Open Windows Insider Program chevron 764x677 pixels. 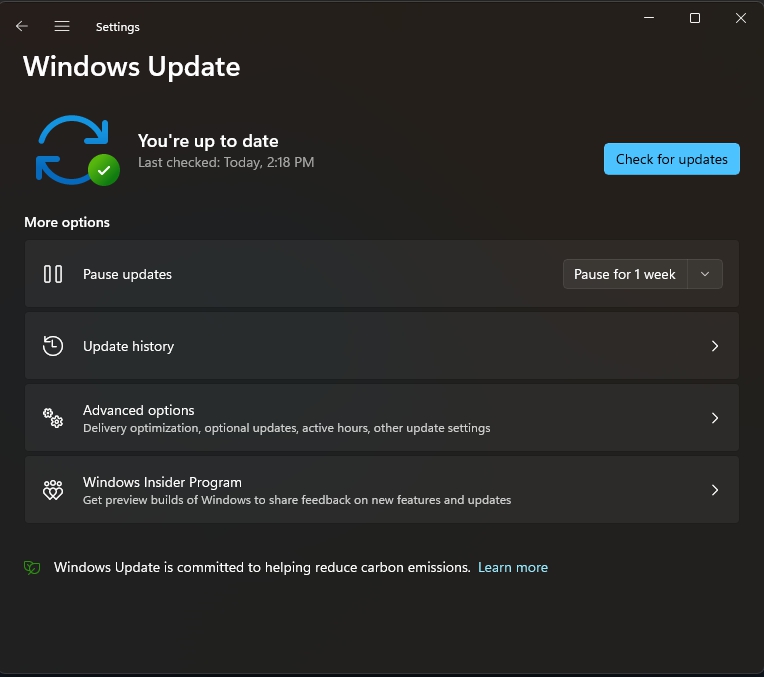pos(715,490)
